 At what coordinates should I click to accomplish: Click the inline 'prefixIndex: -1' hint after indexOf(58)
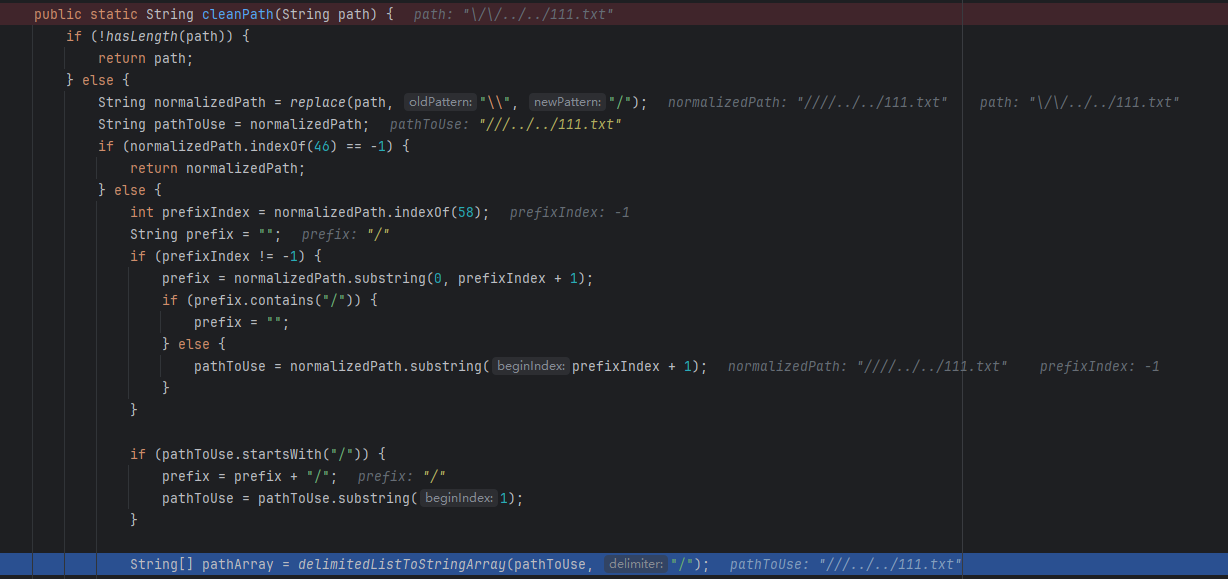pyautogui.click(x=569, y=212)
